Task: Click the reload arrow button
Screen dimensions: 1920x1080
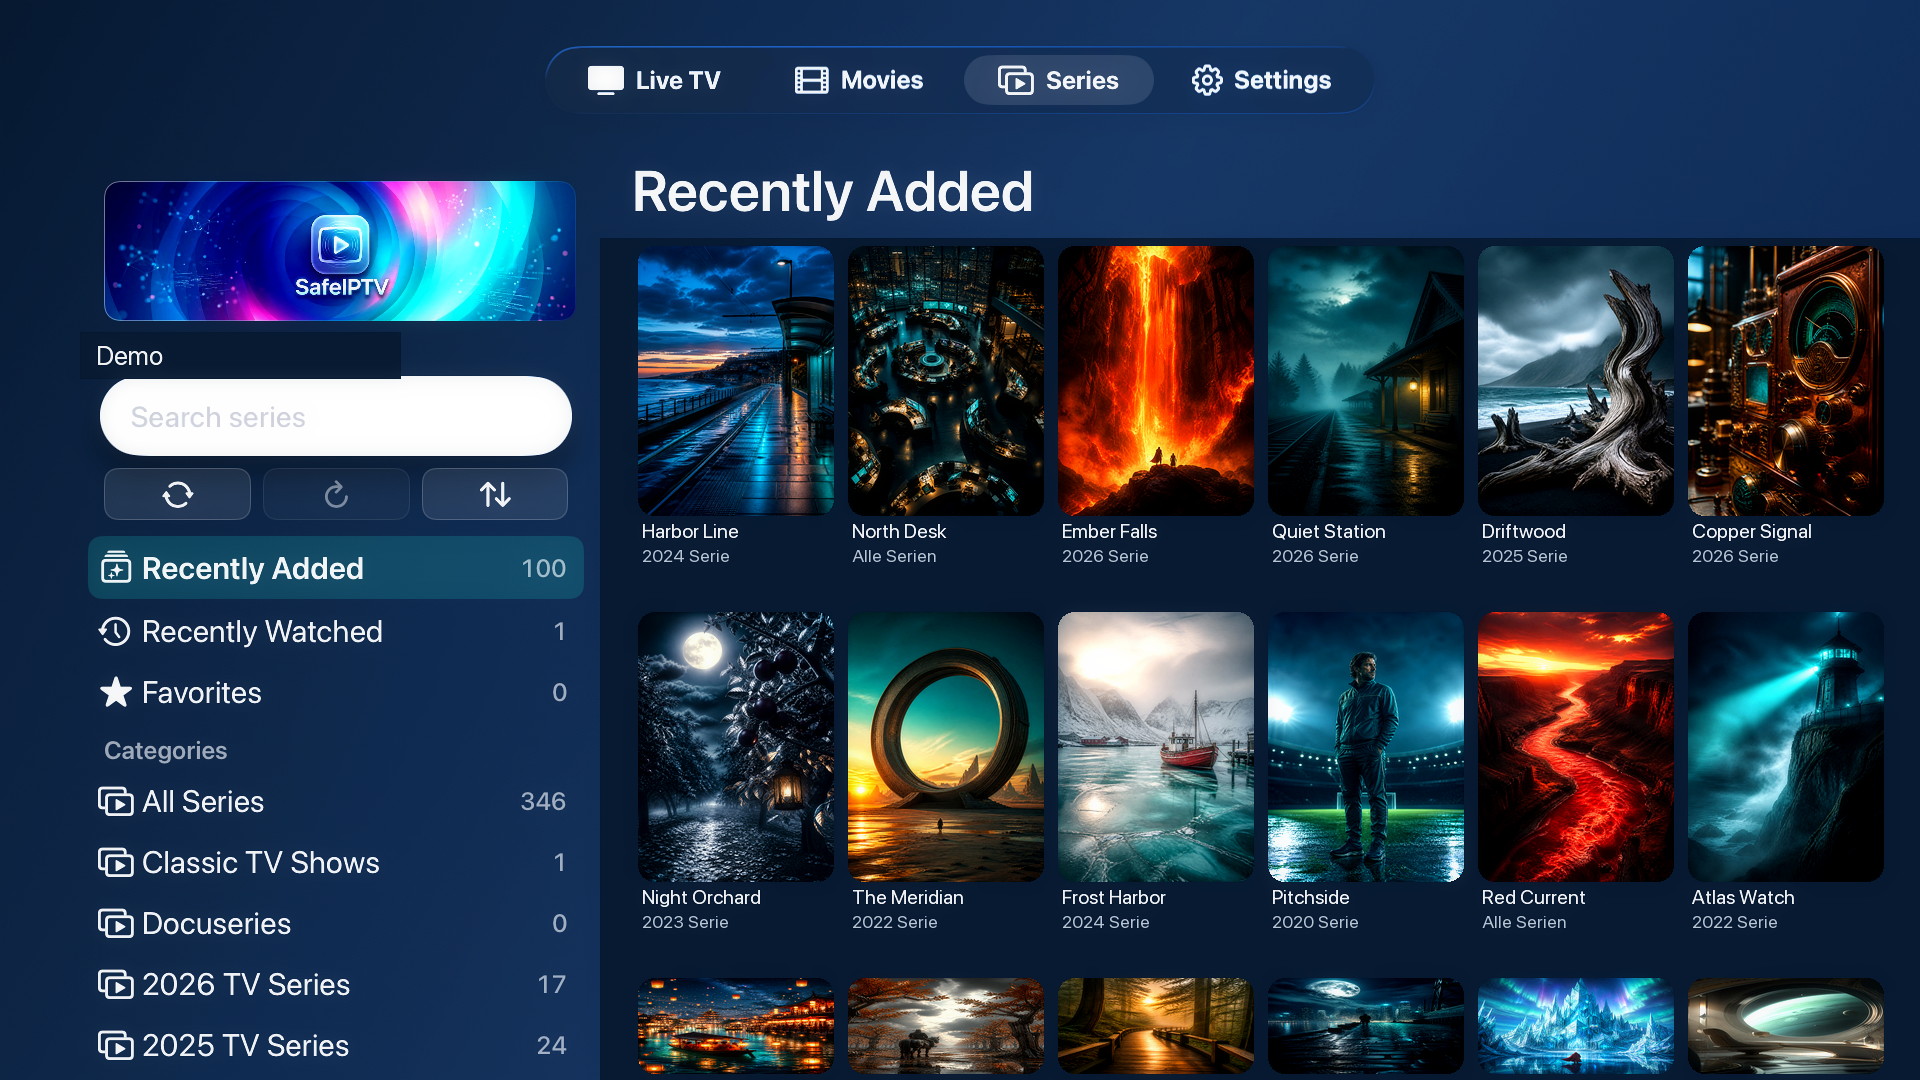Action: pos(336,494)
